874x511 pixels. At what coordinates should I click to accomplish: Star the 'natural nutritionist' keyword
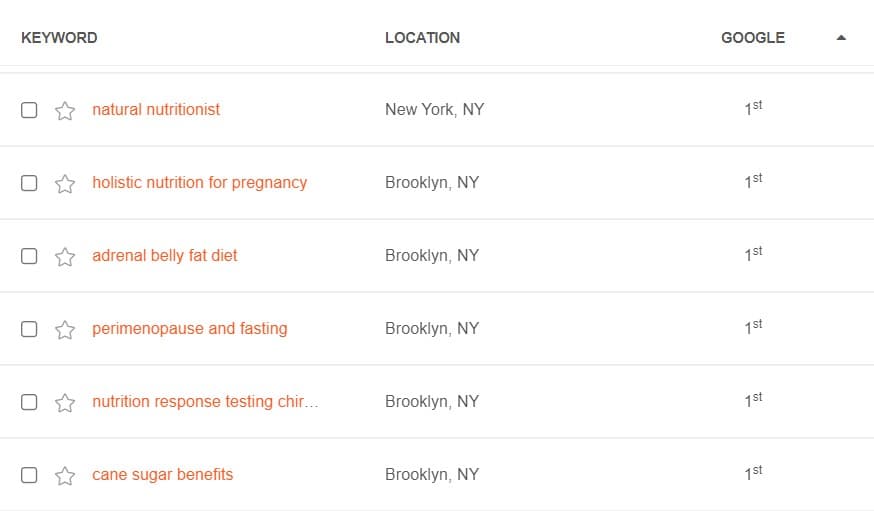click(x=65, y=110)
